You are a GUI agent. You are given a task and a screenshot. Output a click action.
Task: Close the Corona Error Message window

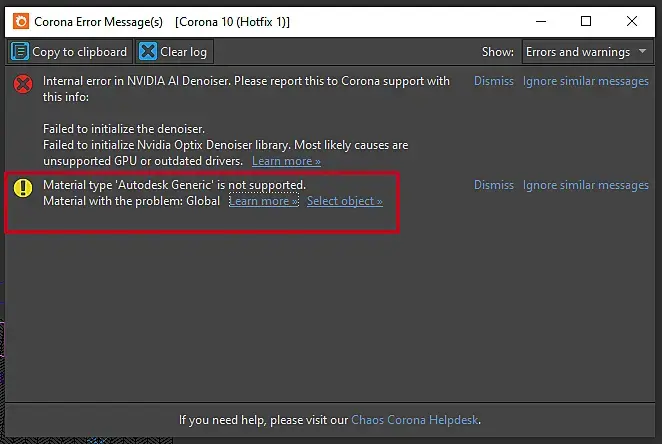tap(634, 21)
